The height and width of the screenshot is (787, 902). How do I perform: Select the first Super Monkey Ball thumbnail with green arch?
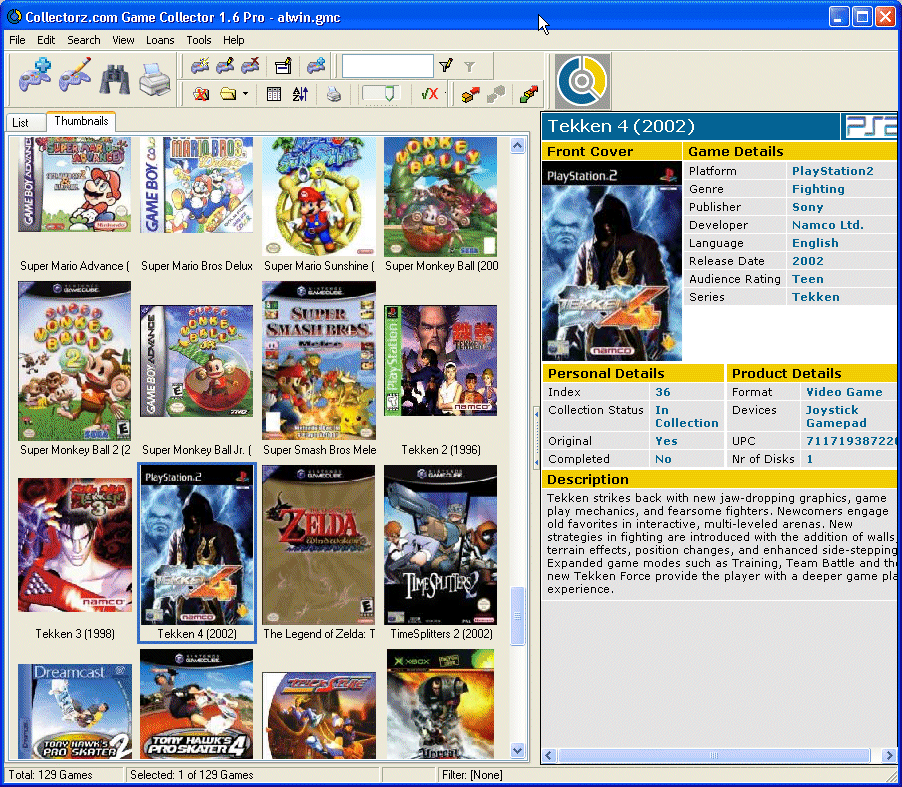[441, 196]
